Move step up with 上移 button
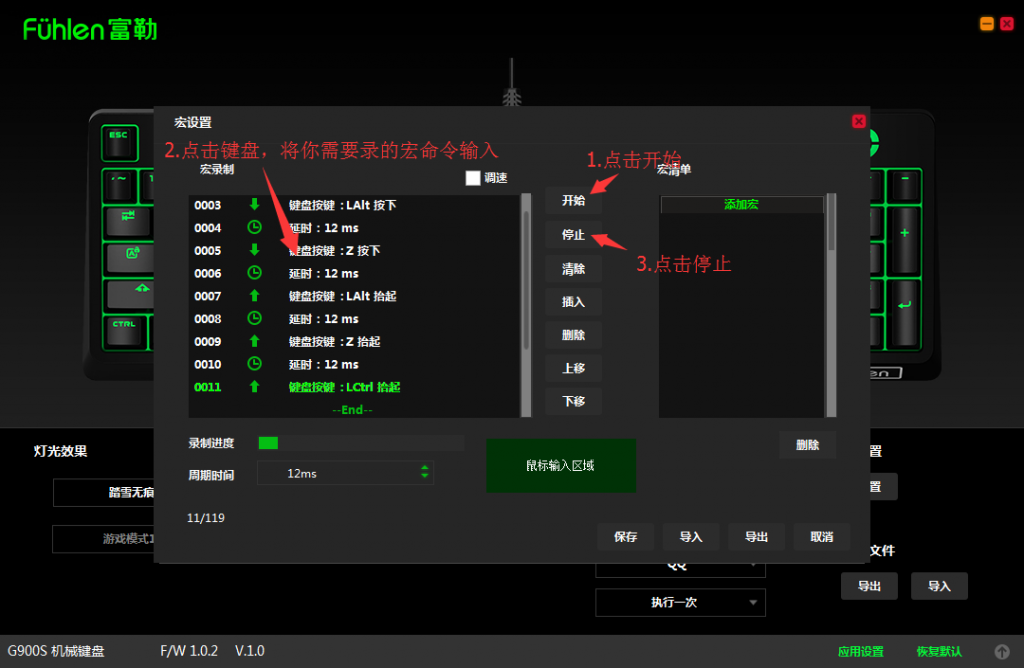This screenshot has width=1024, height=668. tap(573, 368)
